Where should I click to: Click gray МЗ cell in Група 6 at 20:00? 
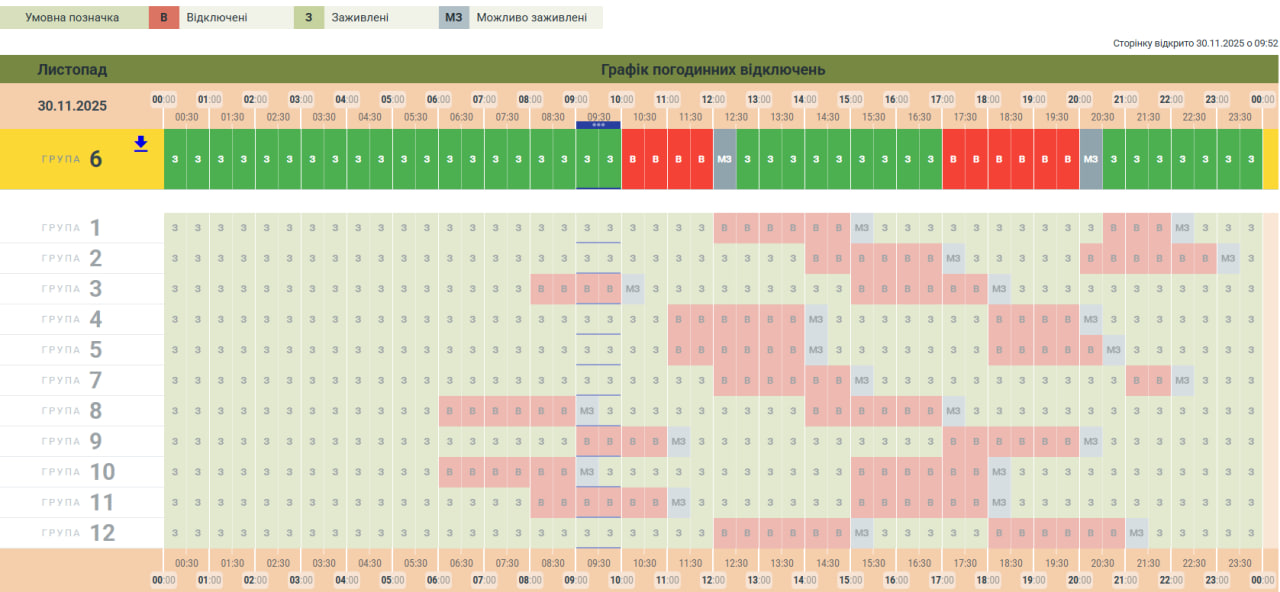click(x=1091, y=159)
